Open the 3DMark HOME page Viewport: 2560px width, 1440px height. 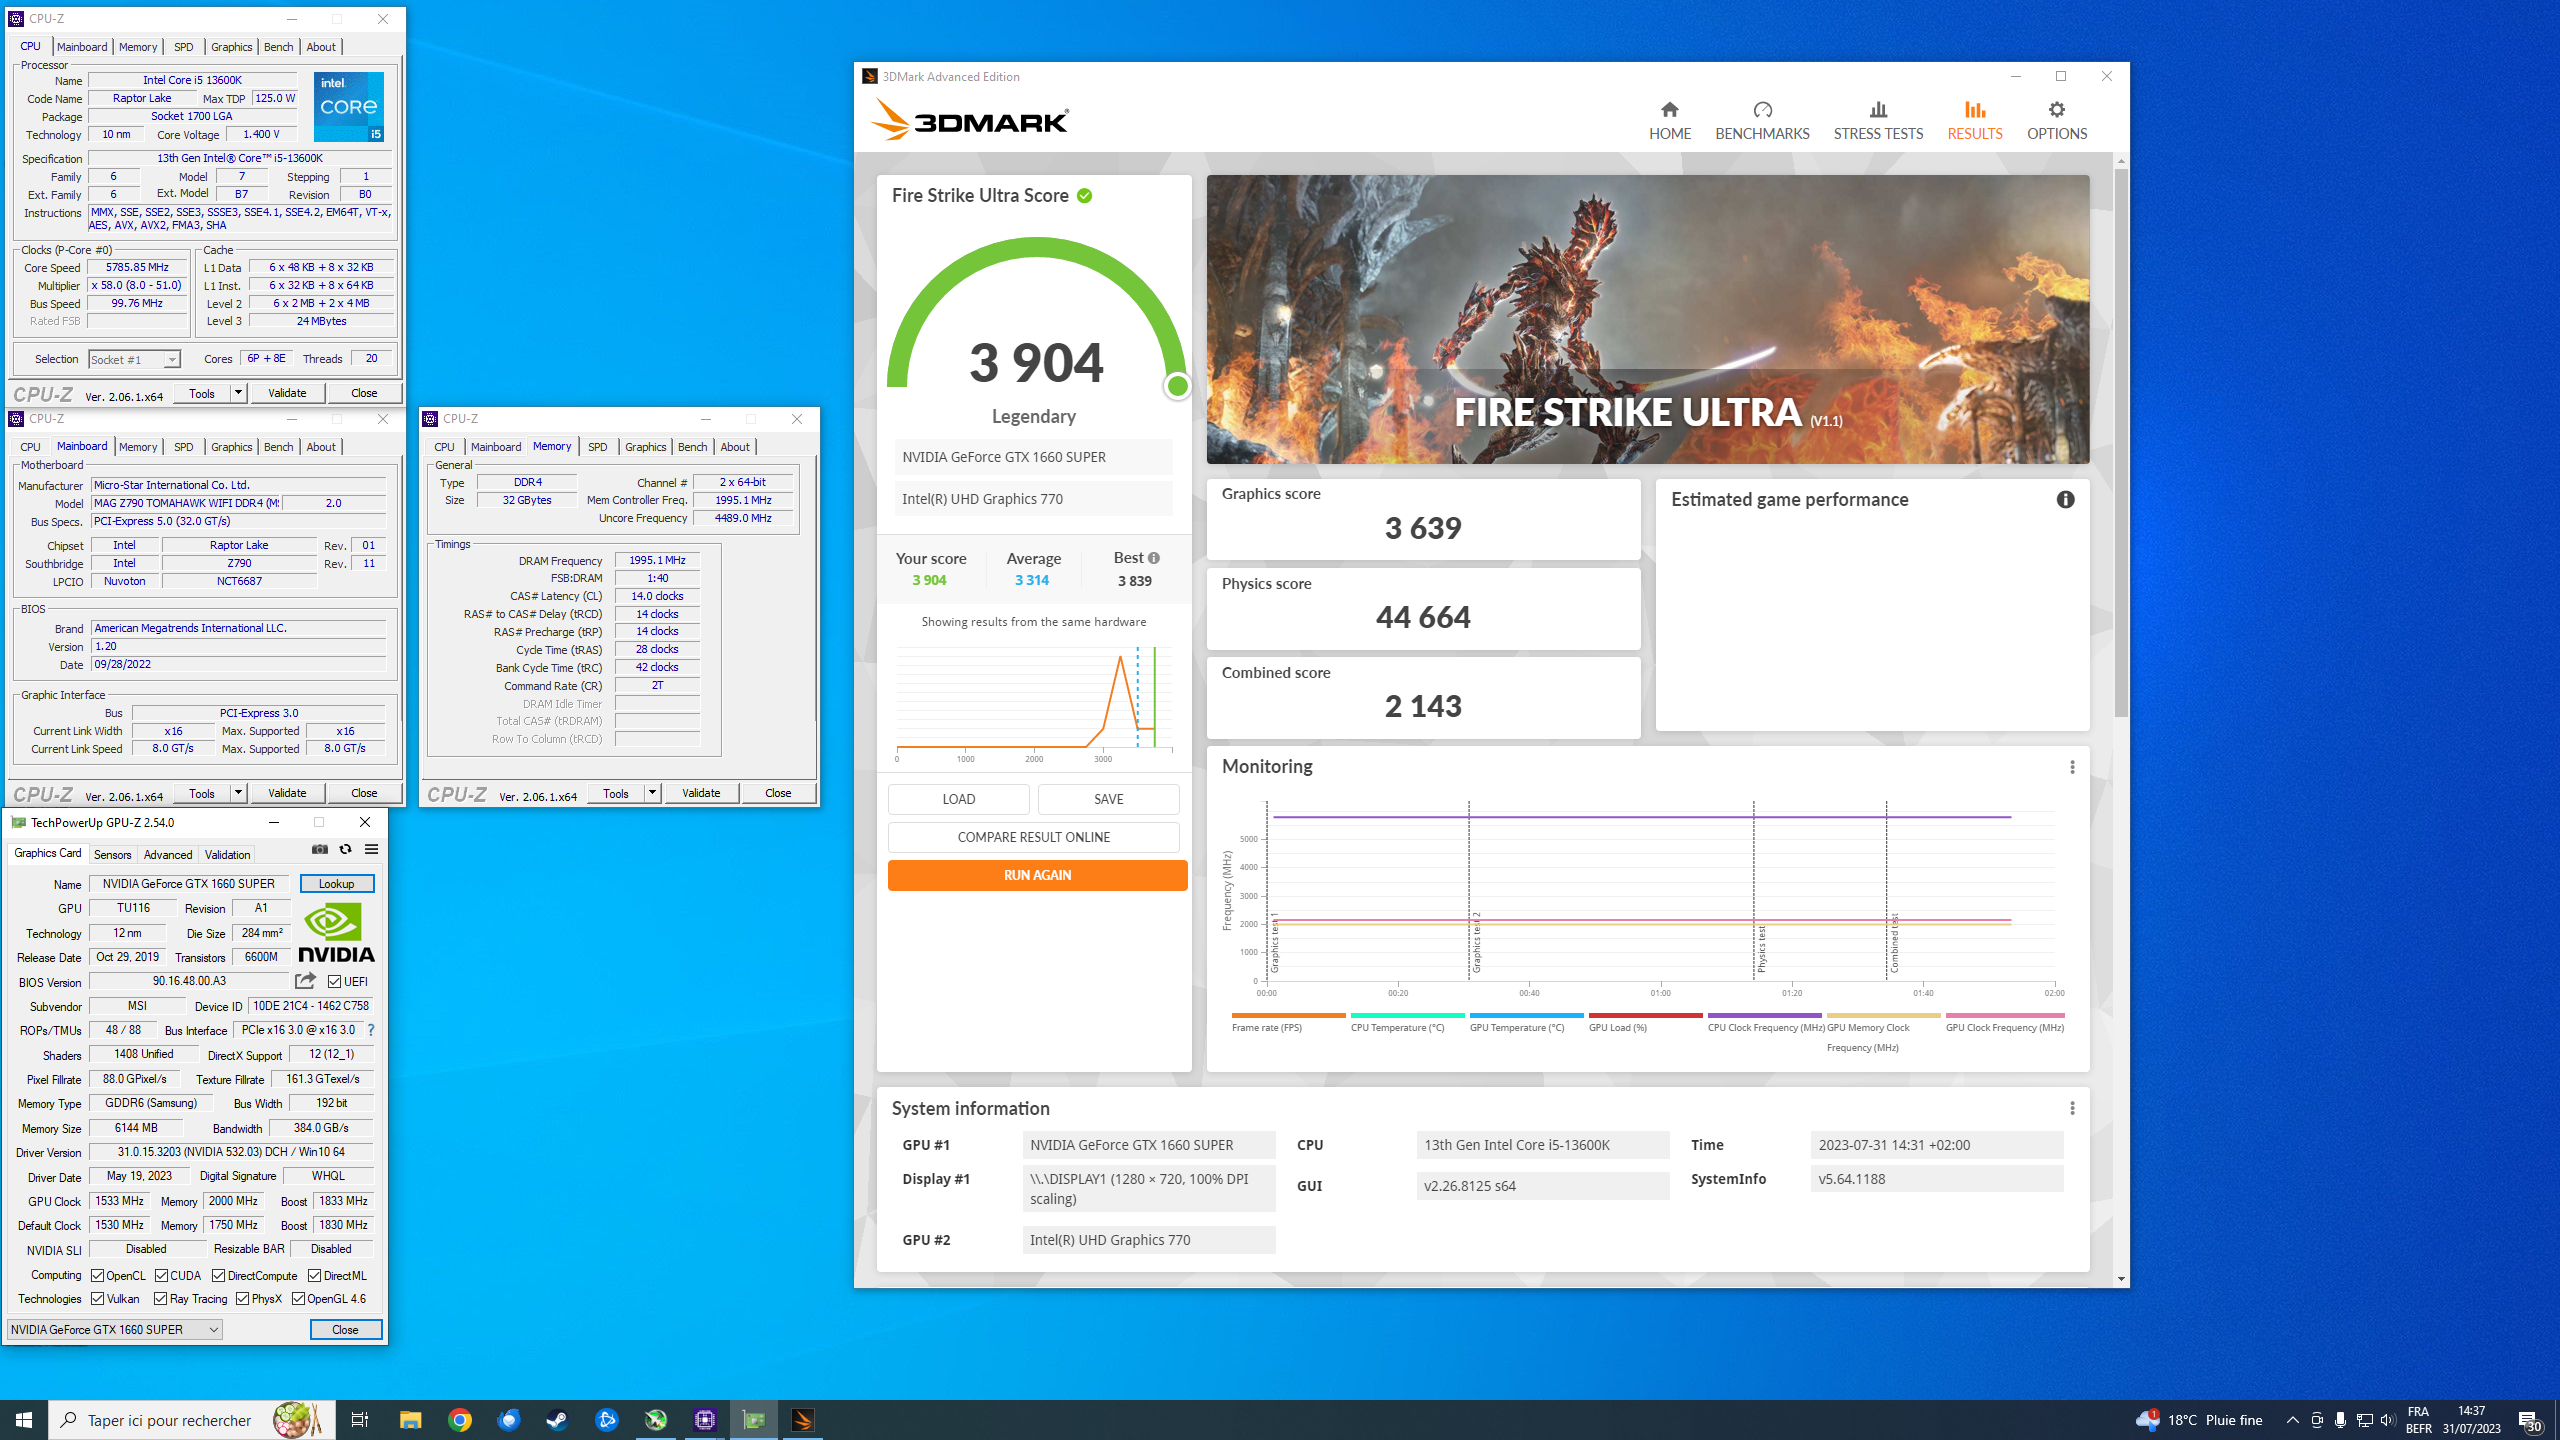1669,120
